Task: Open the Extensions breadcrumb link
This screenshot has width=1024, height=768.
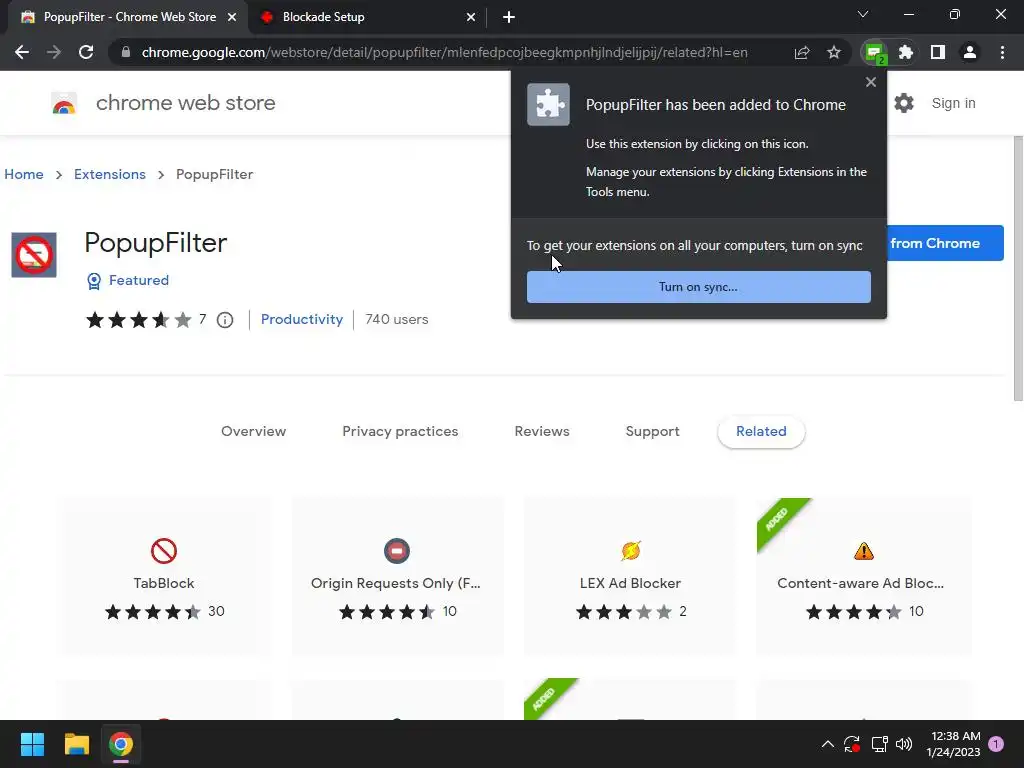Action: (110, 174)
